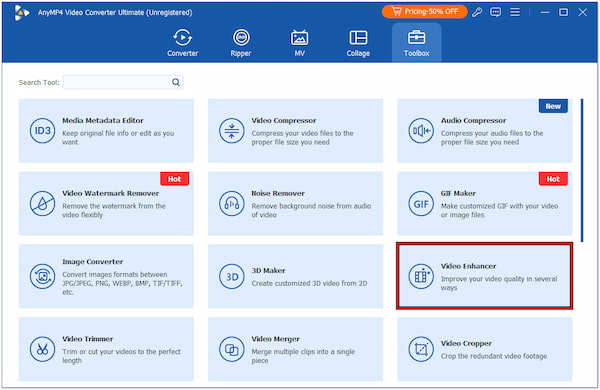The width and height of the screenshot is (600, 390).
Task: Click 'Trim or cut your videos' description
Action: (x=121, y=356)
